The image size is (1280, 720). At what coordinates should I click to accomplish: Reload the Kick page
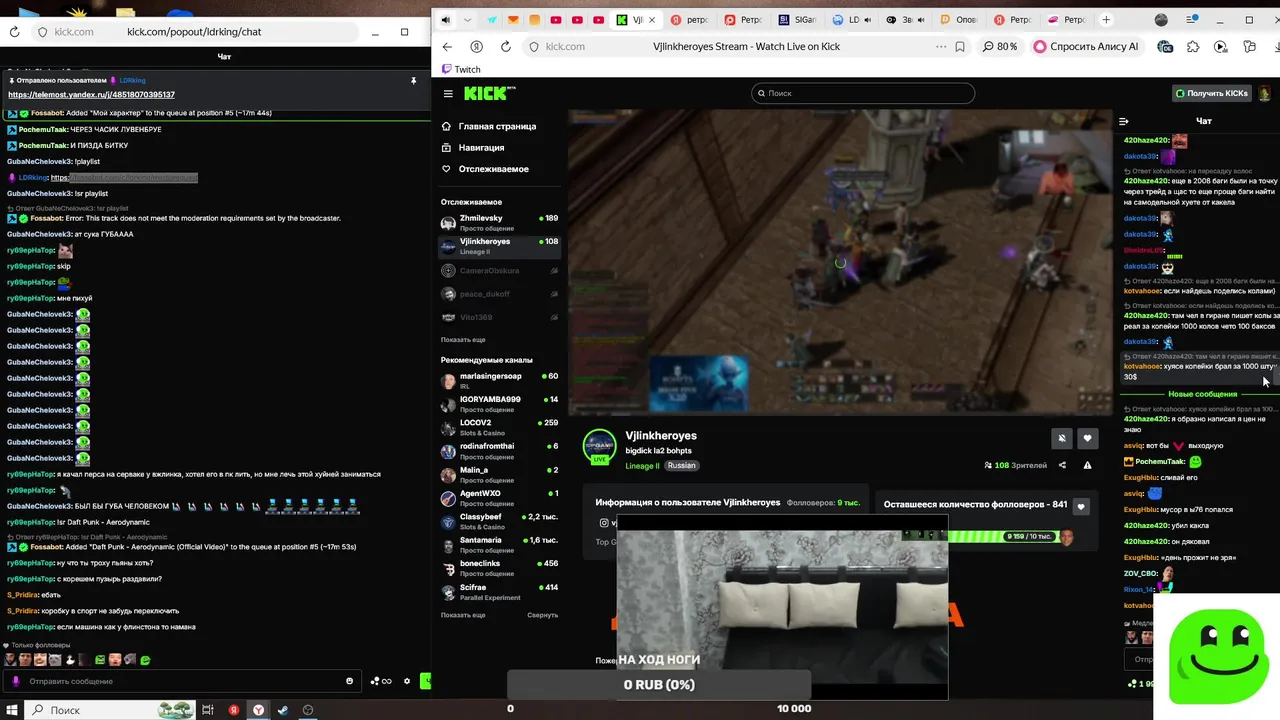(x=505, y=46)
